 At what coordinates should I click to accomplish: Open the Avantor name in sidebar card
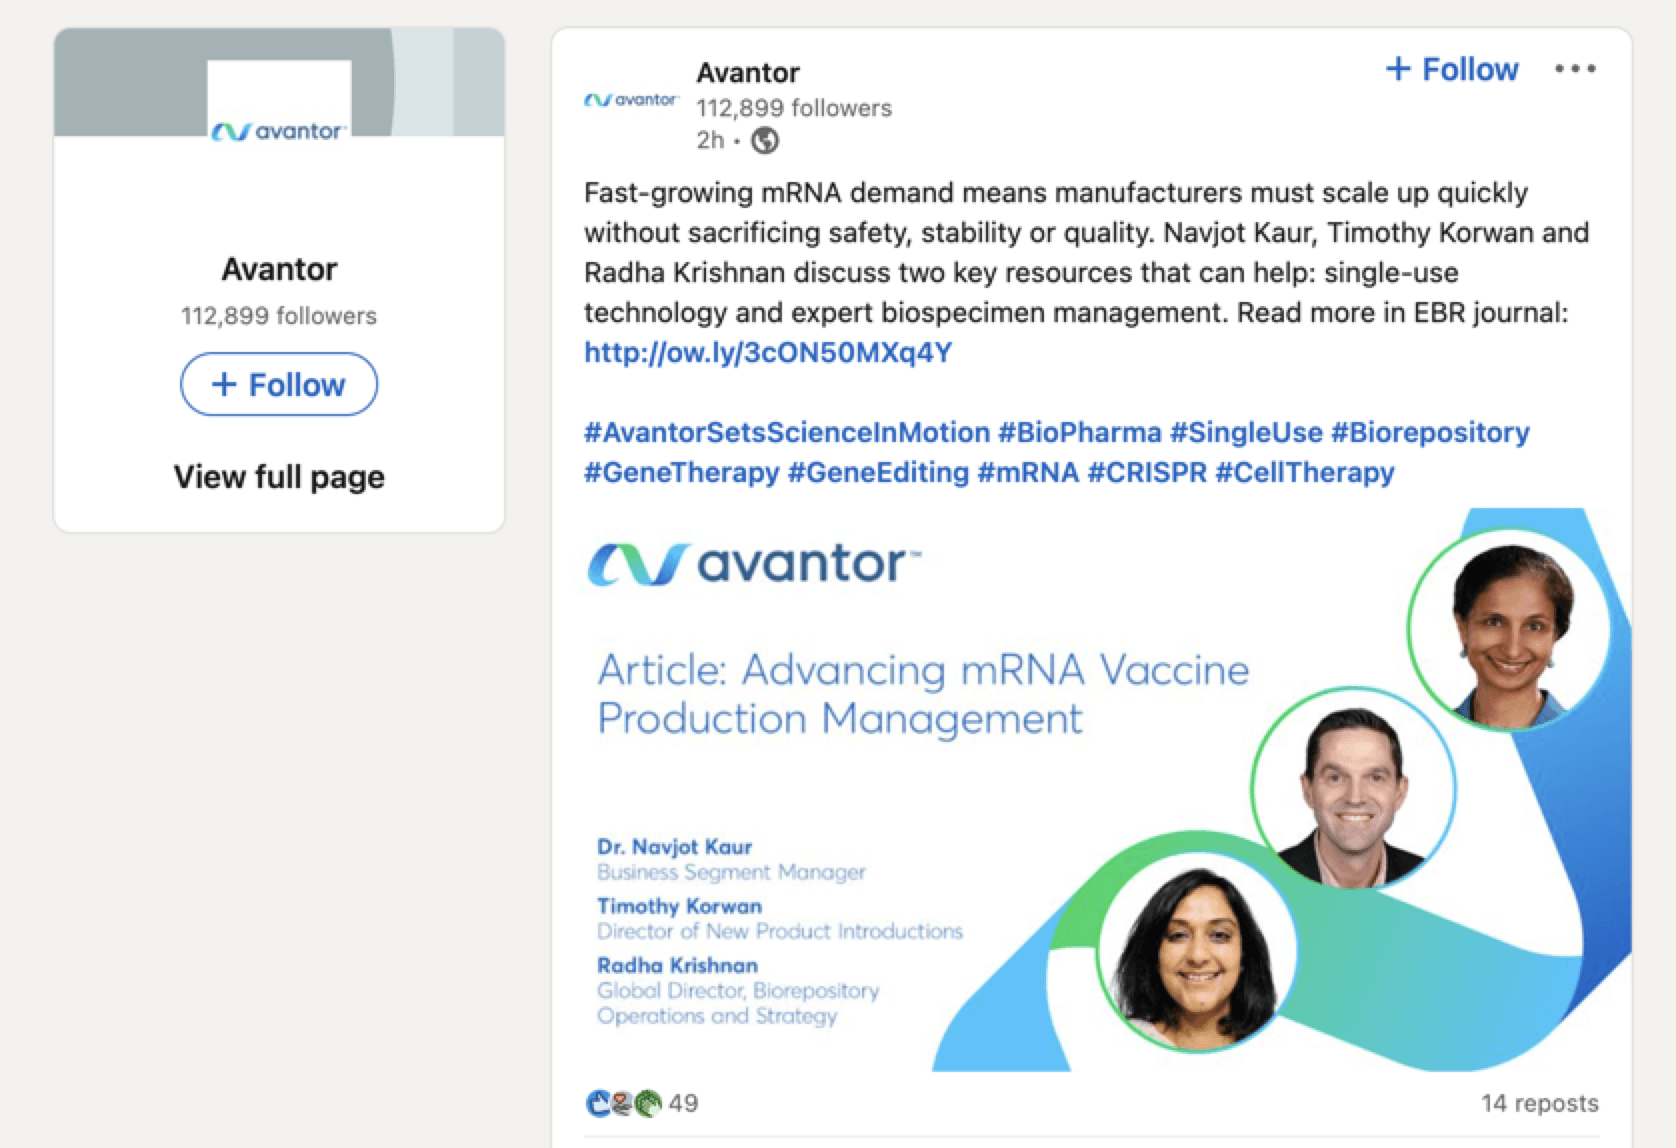279,269
